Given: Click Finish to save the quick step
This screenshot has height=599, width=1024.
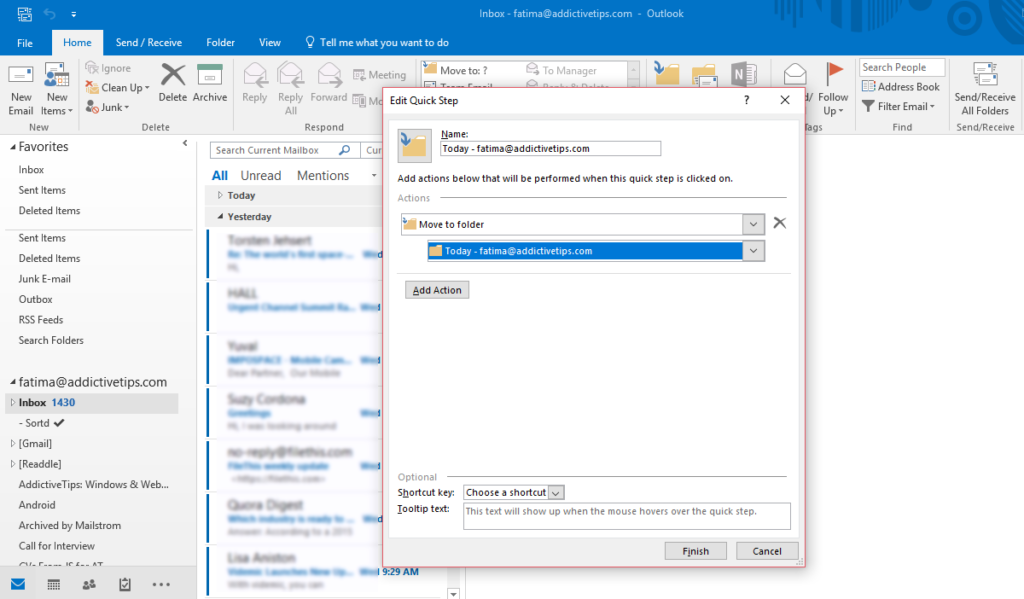Looking at the screenshot, I should [695, 550].
